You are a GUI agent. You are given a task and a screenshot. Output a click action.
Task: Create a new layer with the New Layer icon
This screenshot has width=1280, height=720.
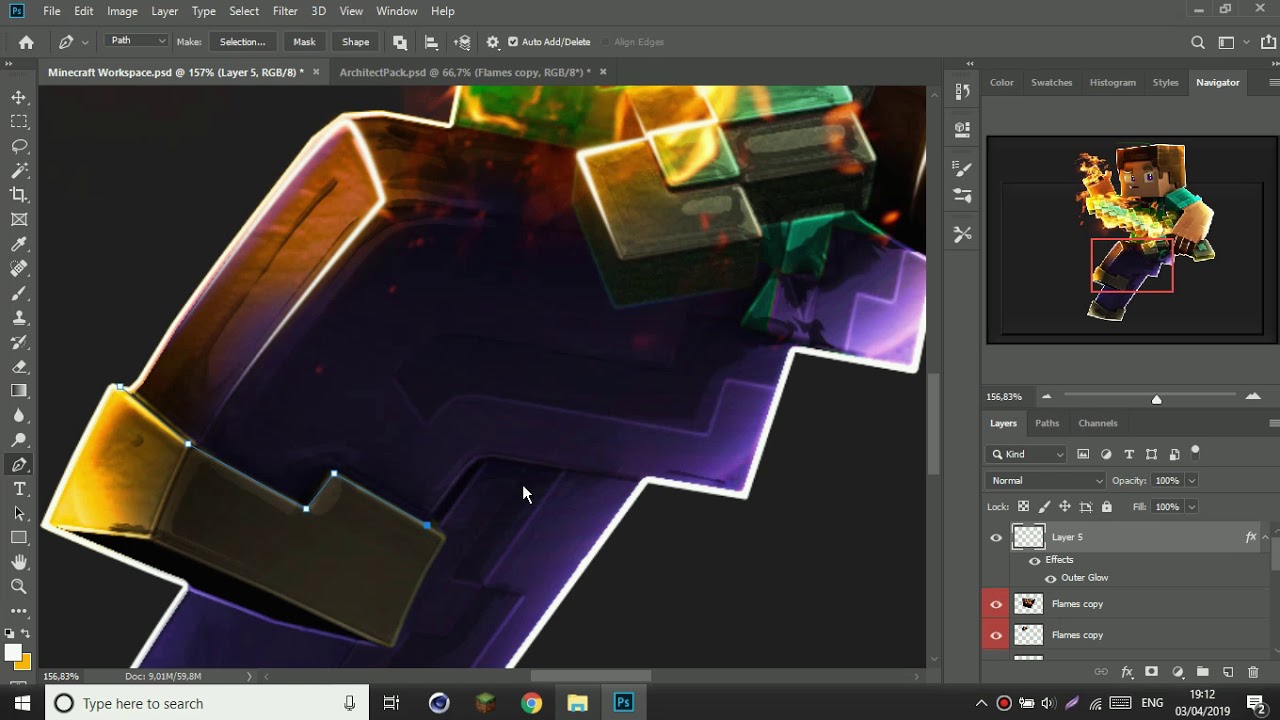[1228, 672]
